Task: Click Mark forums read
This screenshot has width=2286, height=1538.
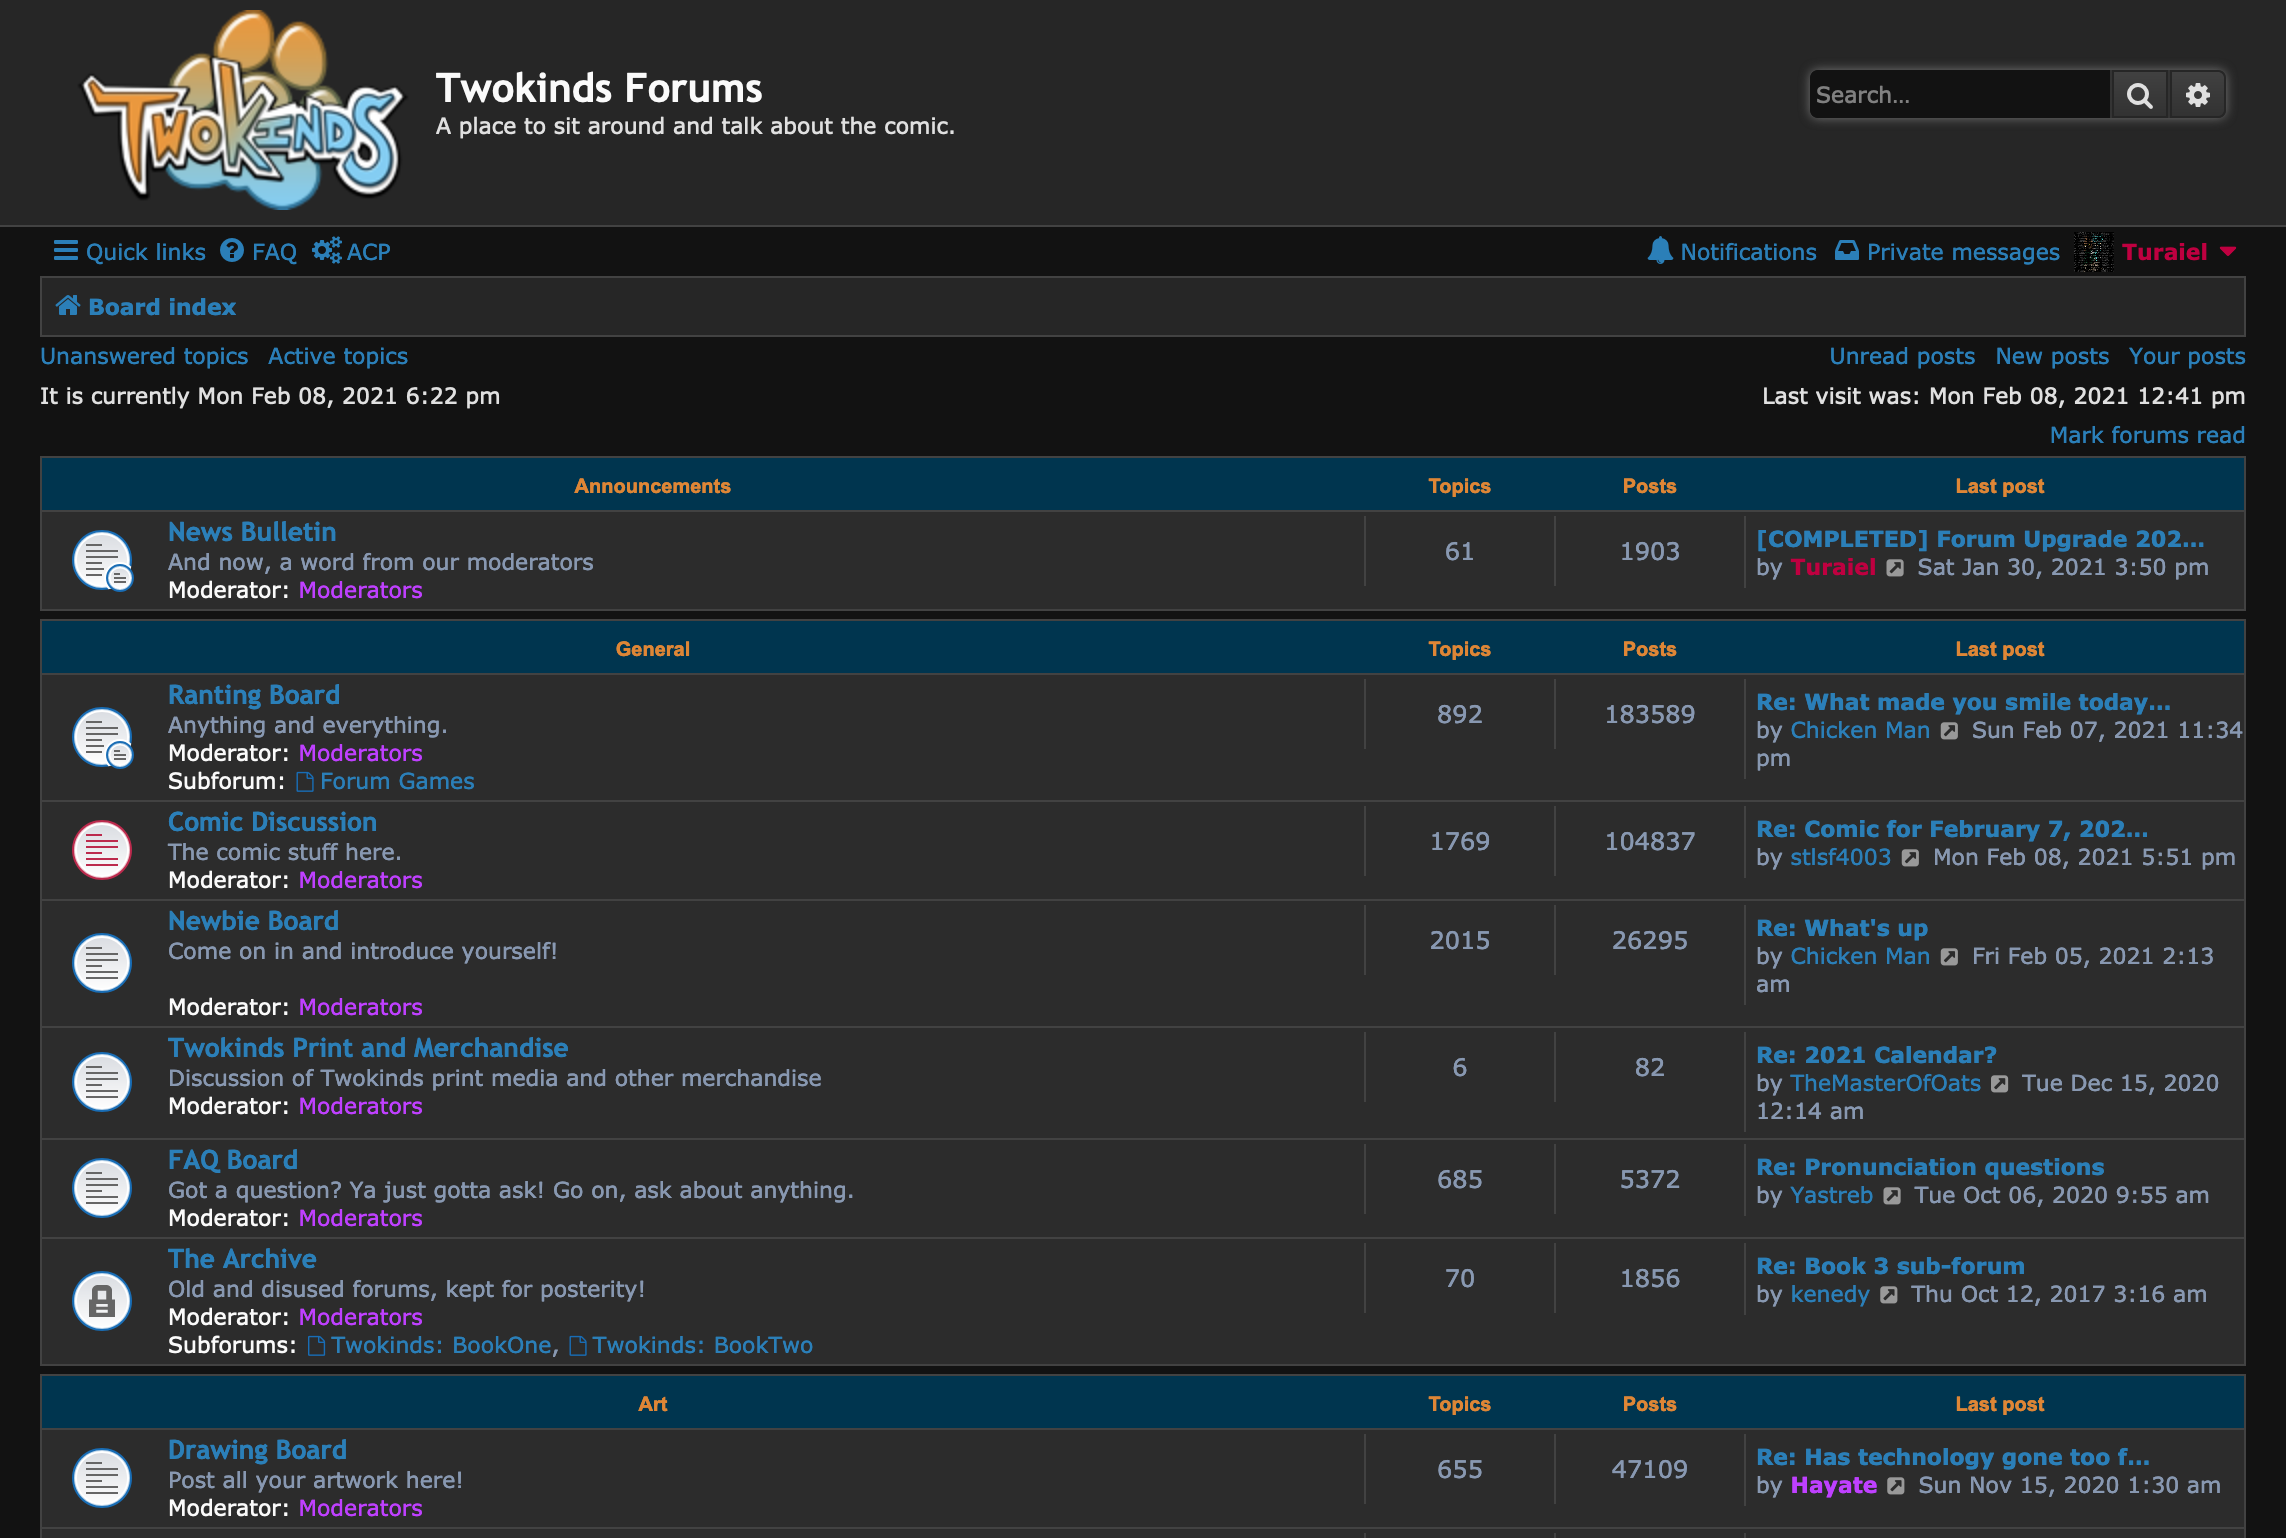Action: pyautogui.click(x=2147, y=435)
